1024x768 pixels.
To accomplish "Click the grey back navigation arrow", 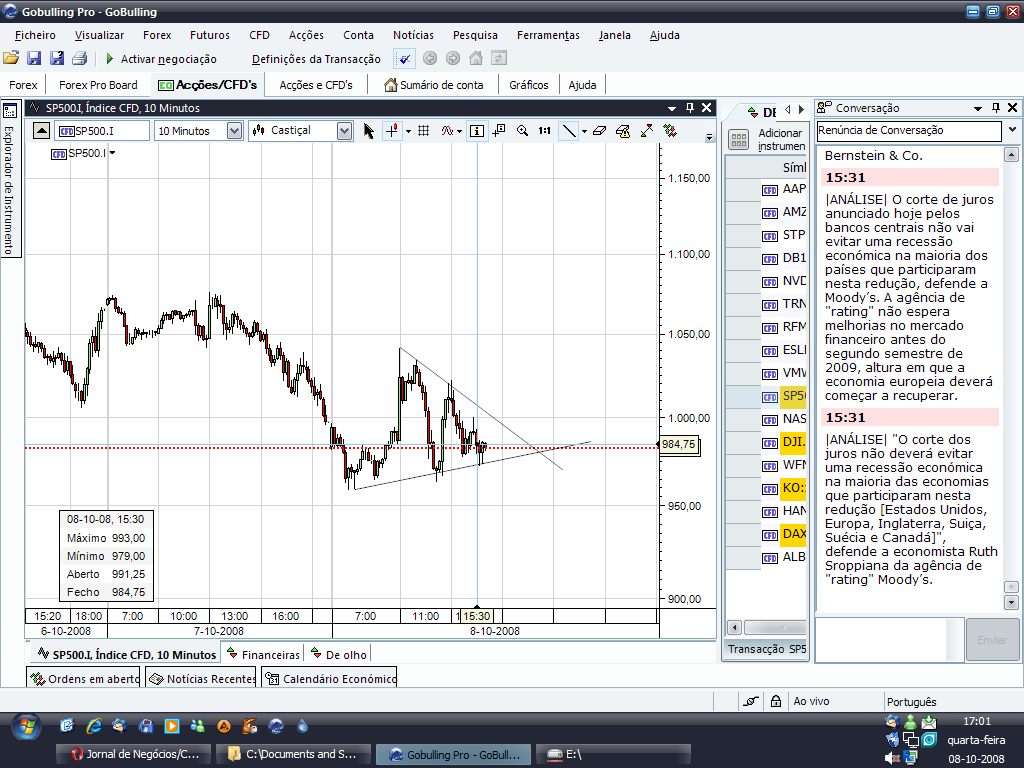I will click(x=430, y=59).
